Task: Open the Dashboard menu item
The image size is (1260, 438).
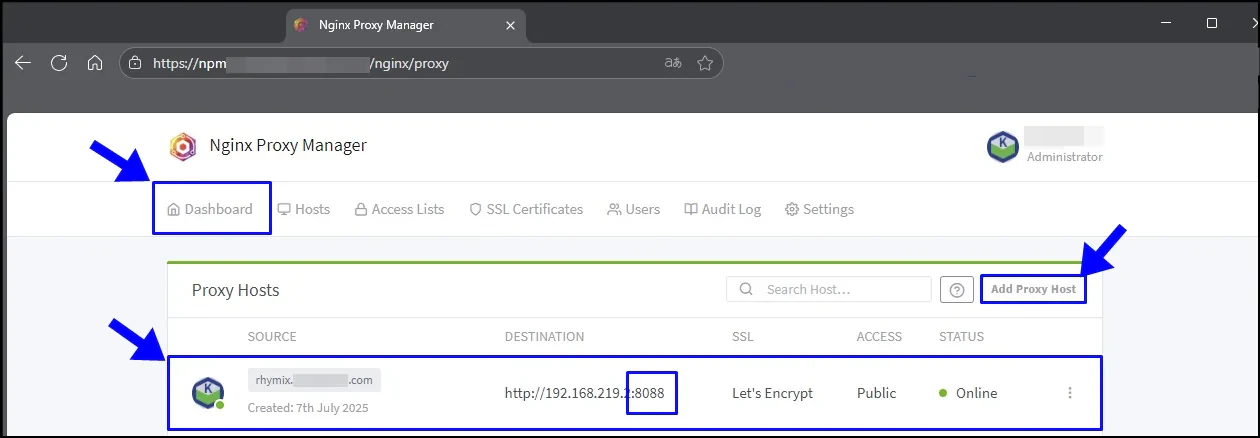Action: click(x=210, y=209)
